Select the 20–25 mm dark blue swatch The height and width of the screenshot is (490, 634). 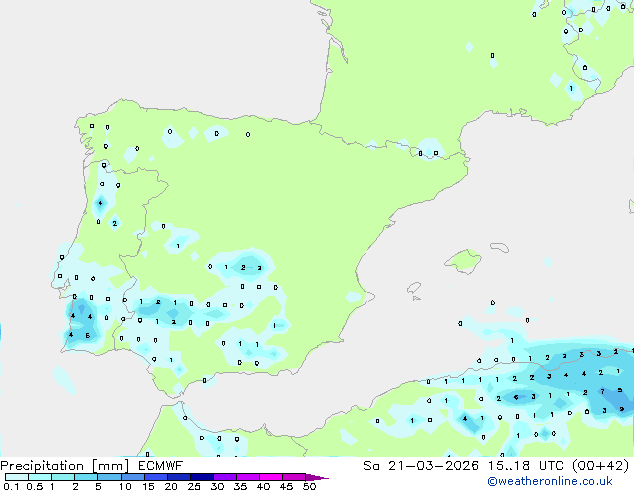pyautogui.click(x=178, y=477)
